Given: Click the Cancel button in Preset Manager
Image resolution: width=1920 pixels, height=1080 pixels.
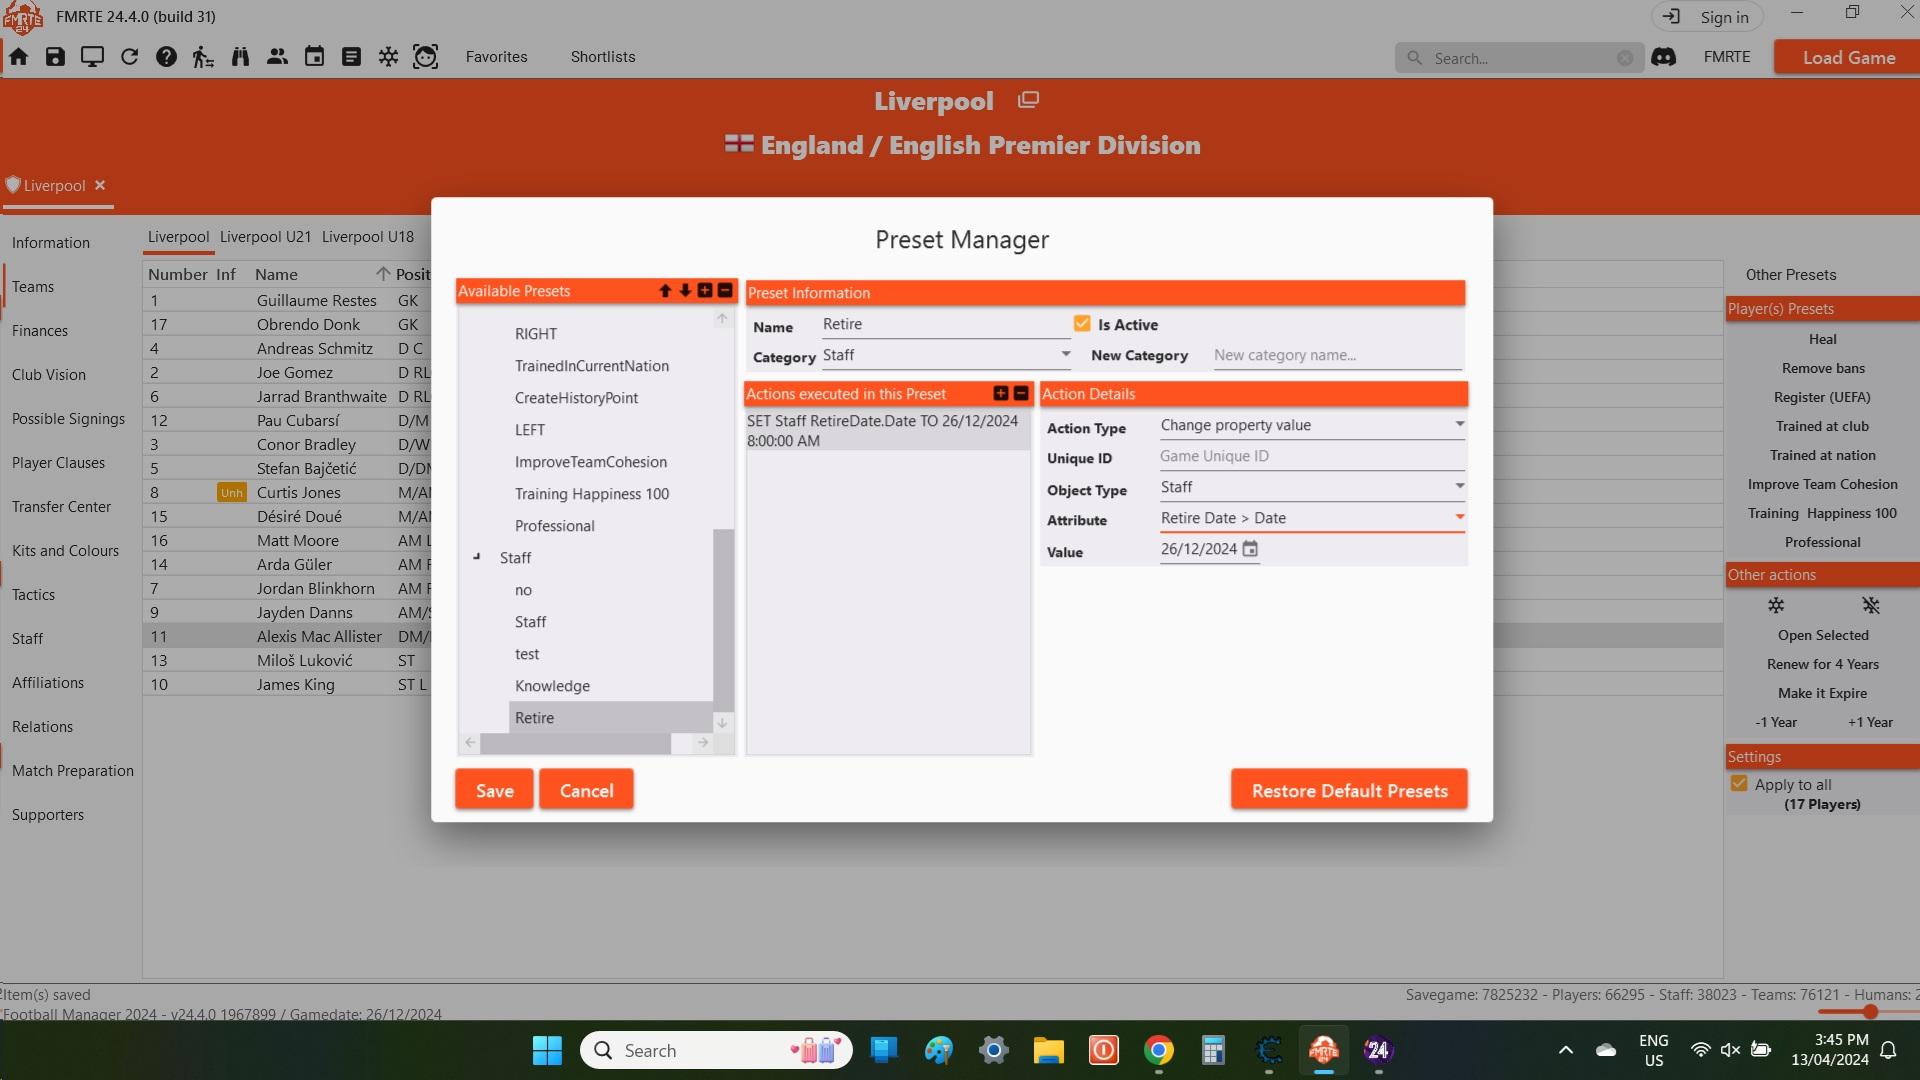Looking at the screenshot, I should (x=586, y=790).
